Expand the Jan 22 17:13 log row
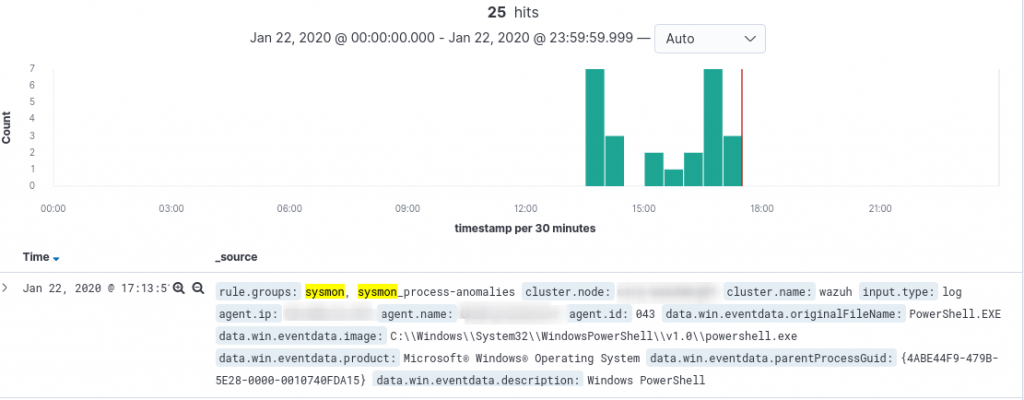 pyautogui.click(x=6, y=288)
